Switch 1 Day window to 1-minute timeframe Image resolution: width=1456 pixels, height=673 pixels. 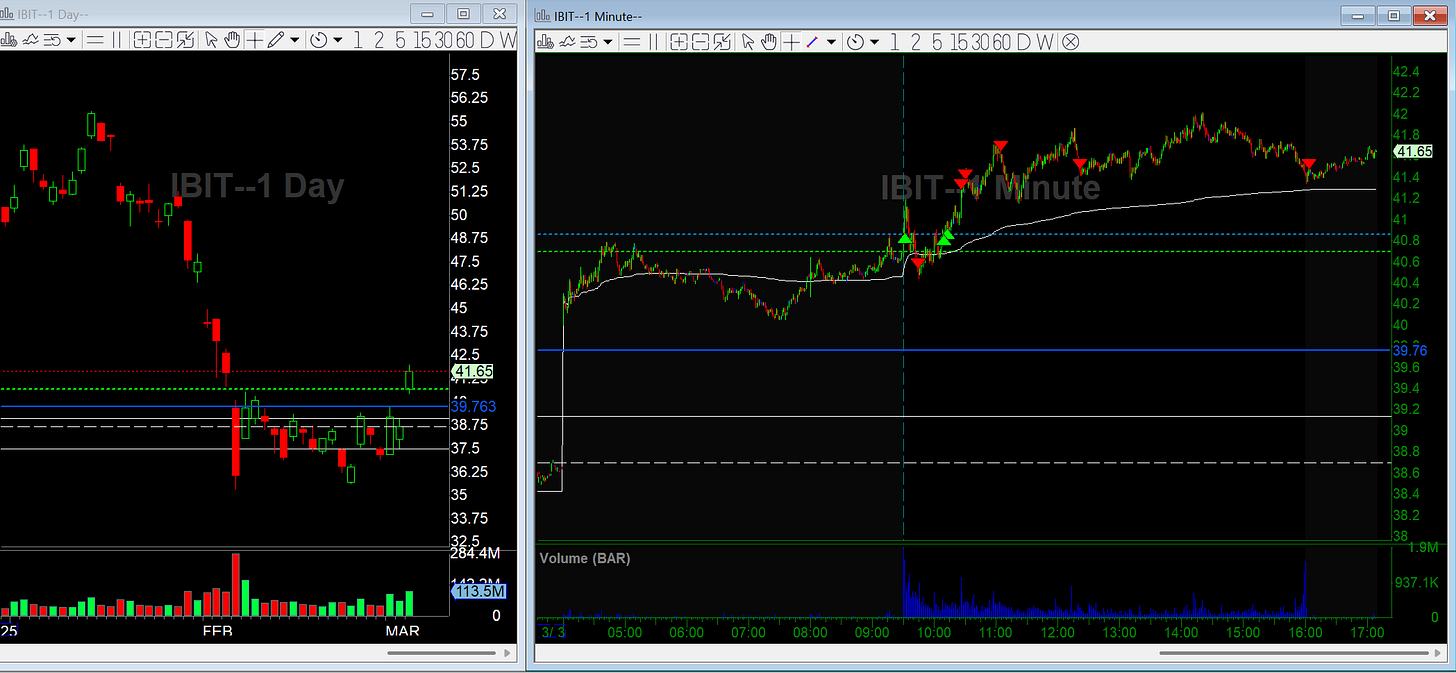[358, 40]
